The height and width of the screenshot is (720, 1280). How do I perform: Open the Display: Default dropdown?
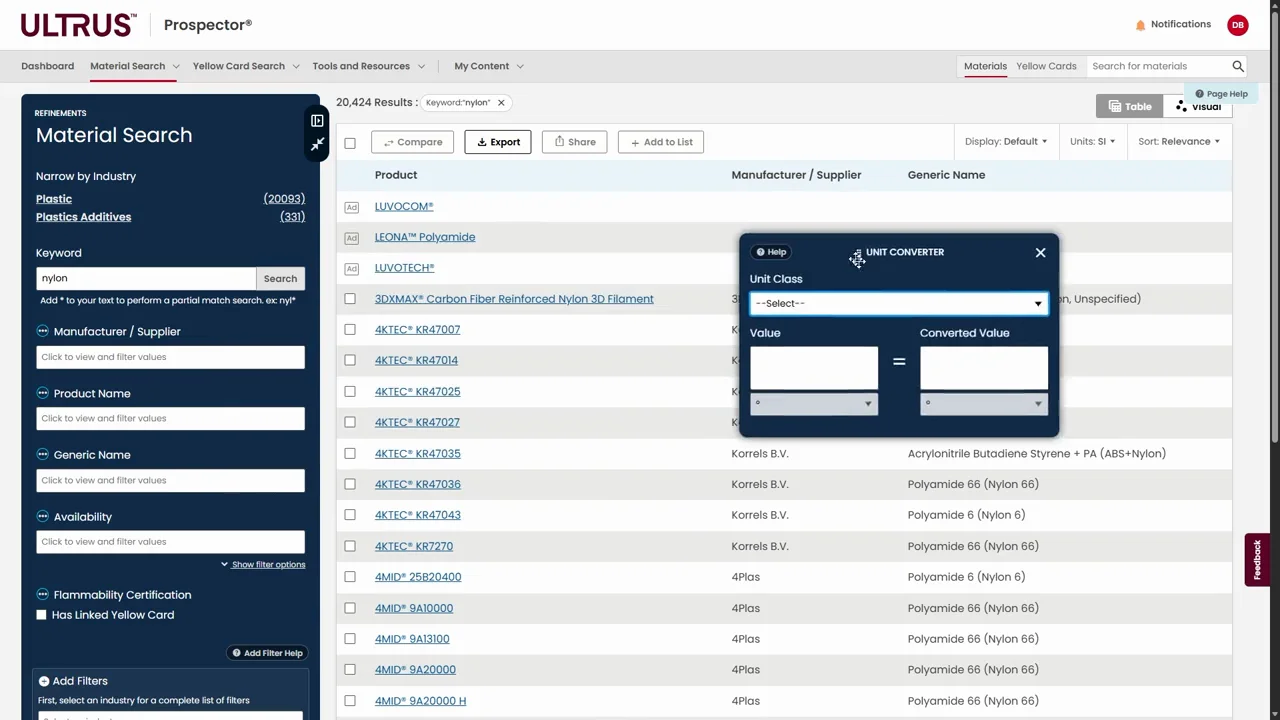point(1005,141)
